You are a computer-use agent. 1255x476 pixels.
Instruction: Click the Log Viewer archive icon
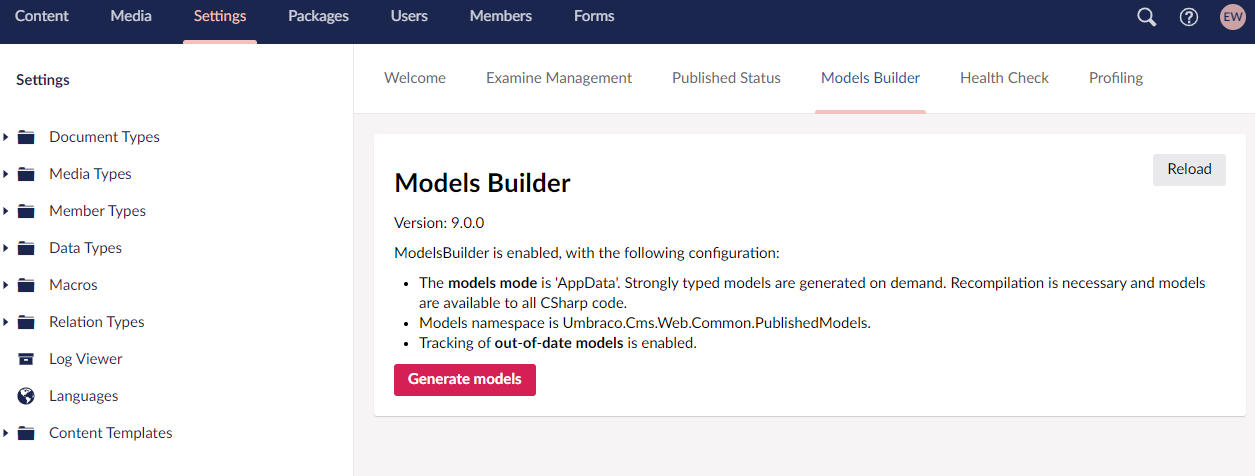click(x=27, y=359)
